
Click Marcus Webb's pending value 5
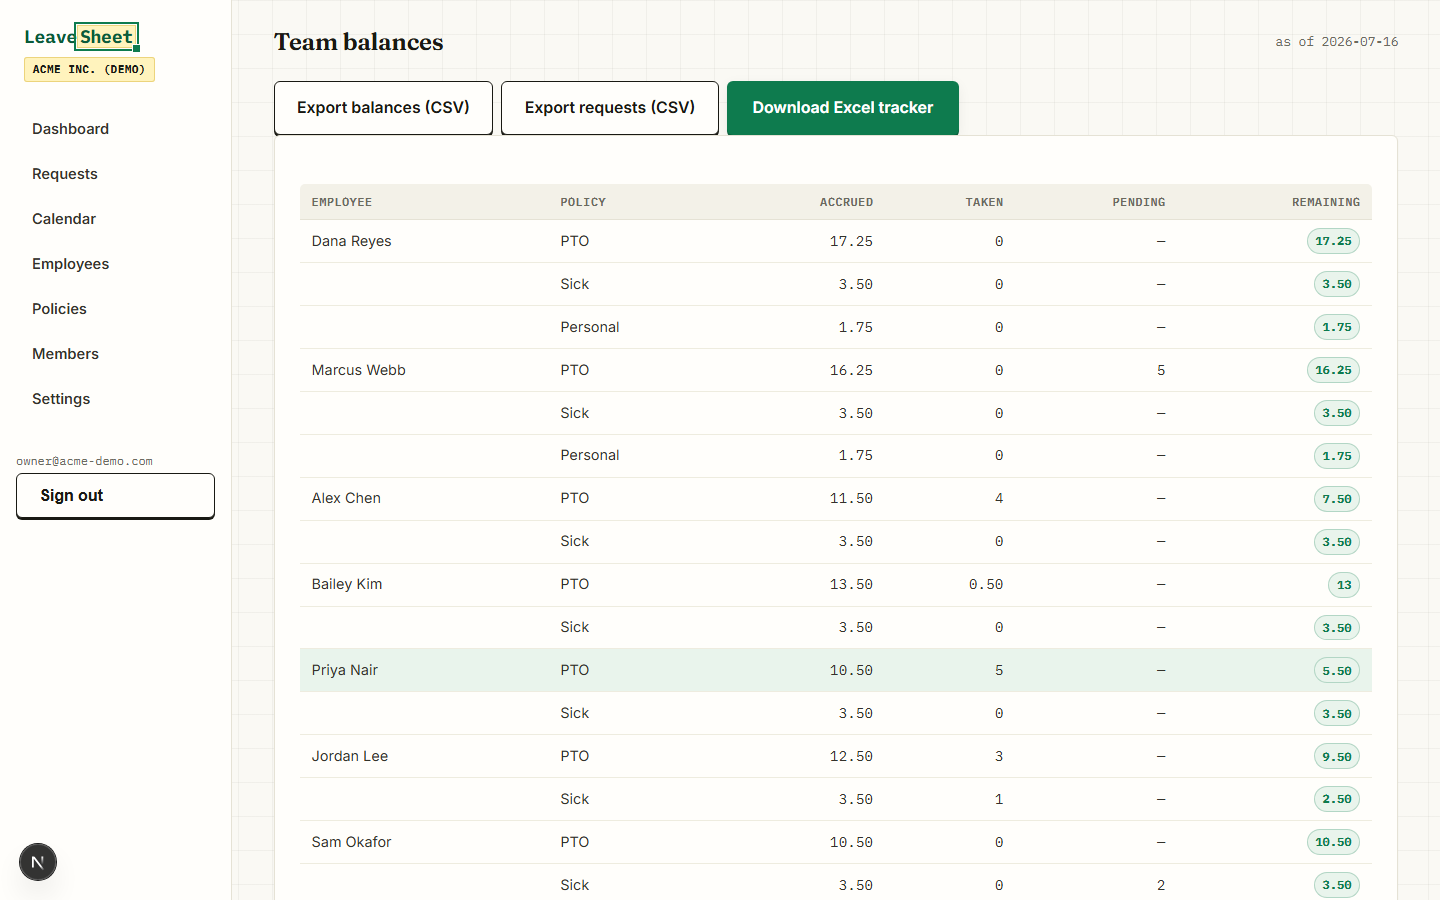pos(1161,370)
